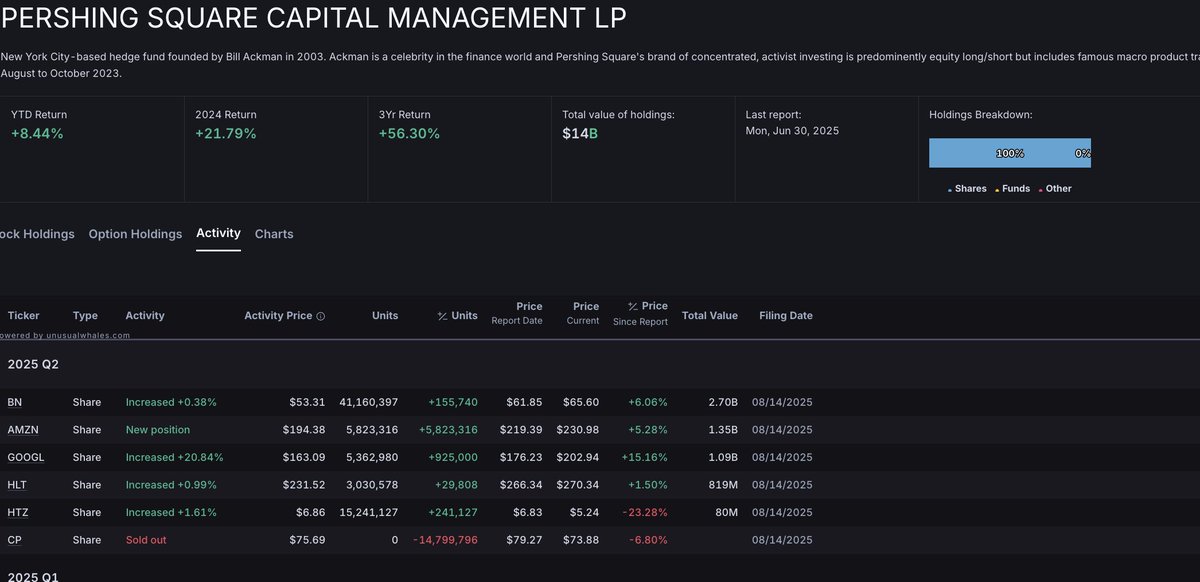Click HLT's units value 3,030,578
Viewport: 1200px width, 582px height.
tap(370, 485)
